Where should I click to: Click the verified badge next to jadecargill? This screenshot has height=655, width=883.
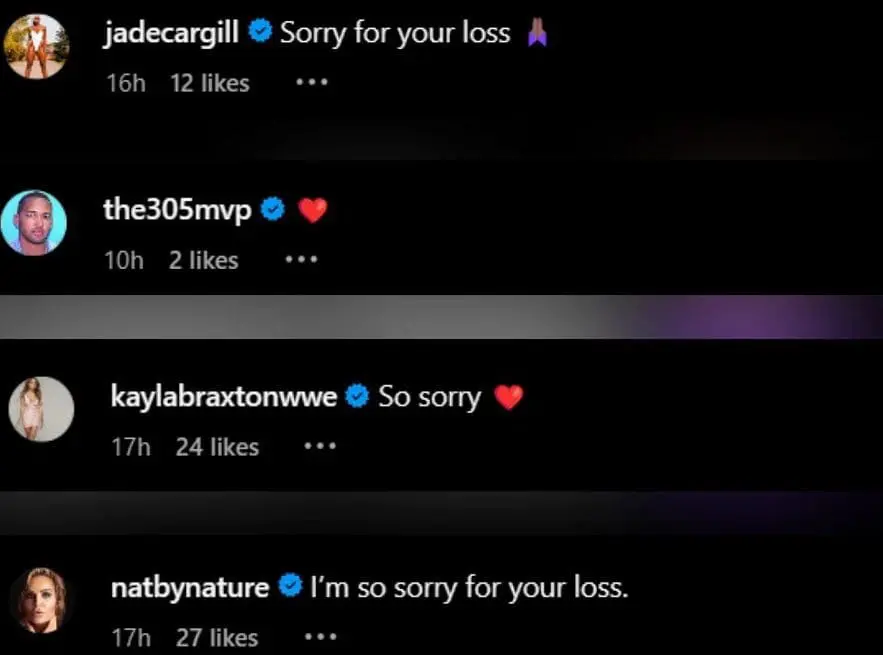click(260, 30)
